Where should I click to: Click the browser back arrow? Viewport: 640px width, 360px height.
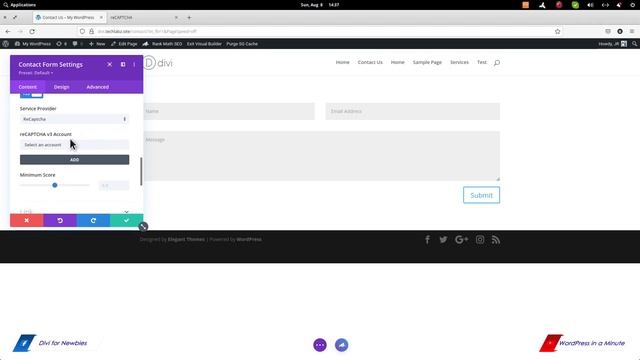click(x=8, y=31)
